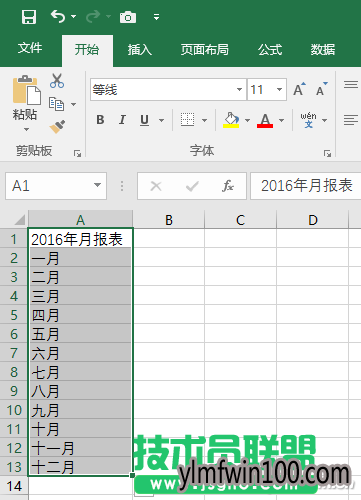Click the camera screenshot icon

click(128, 17)
